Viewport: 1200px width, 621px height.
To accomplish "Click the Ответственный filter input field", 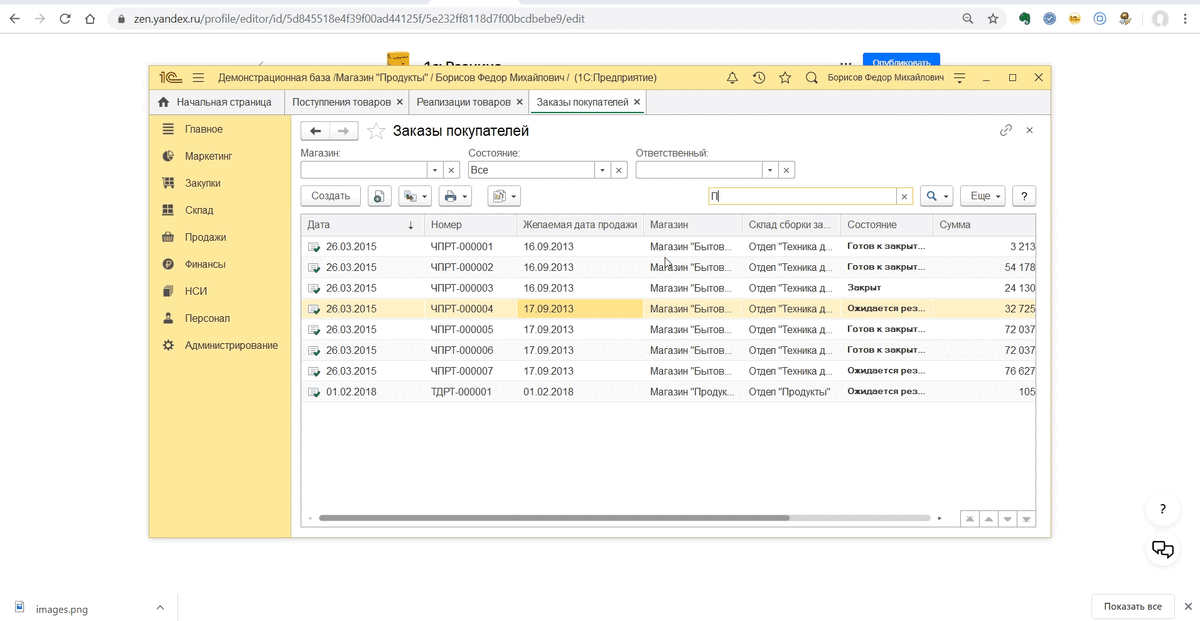I will 699,170.
